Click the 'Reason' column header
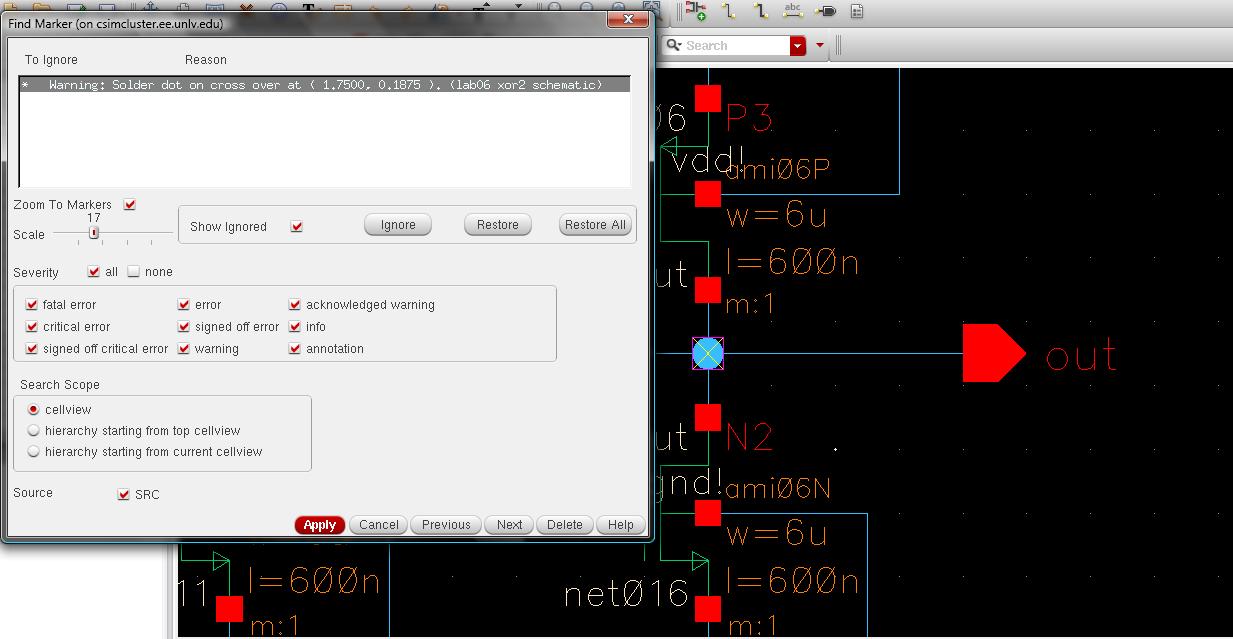 (x=206, y=60)
